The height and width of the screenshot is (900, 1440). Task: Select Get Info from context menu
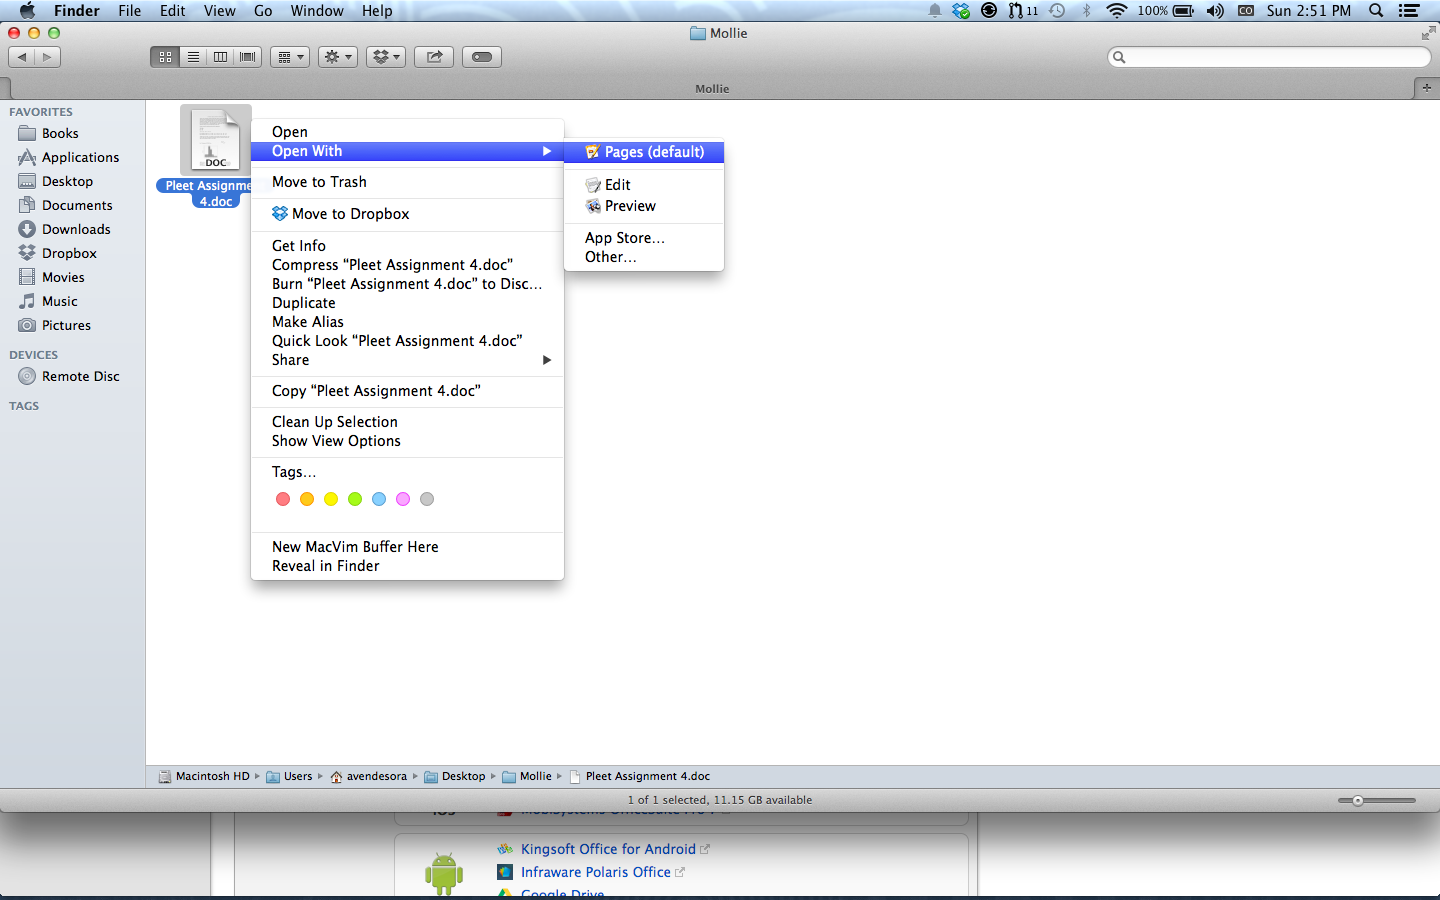(x=299, y=246)
